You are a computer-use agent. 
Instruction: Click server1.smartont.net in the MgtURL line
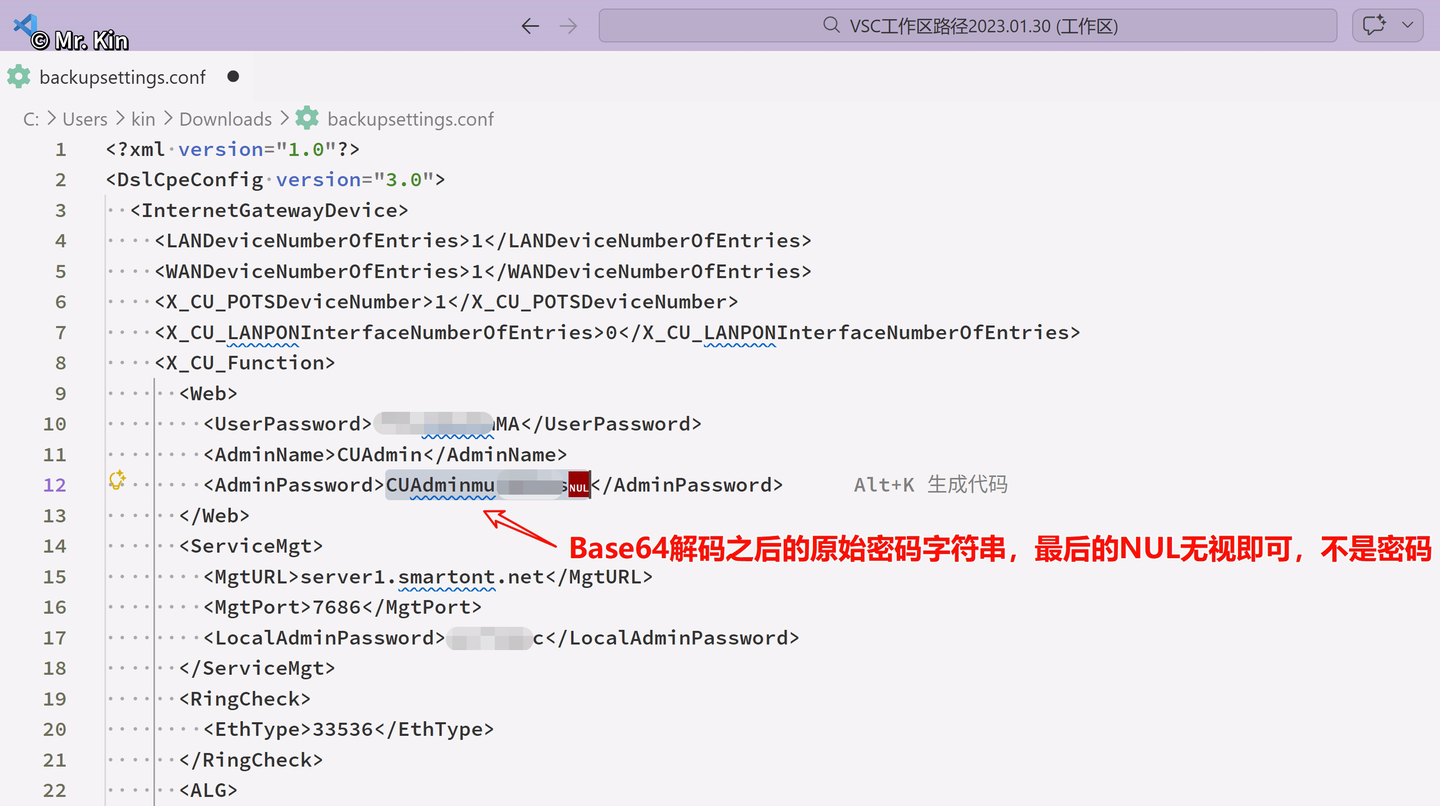423,577
